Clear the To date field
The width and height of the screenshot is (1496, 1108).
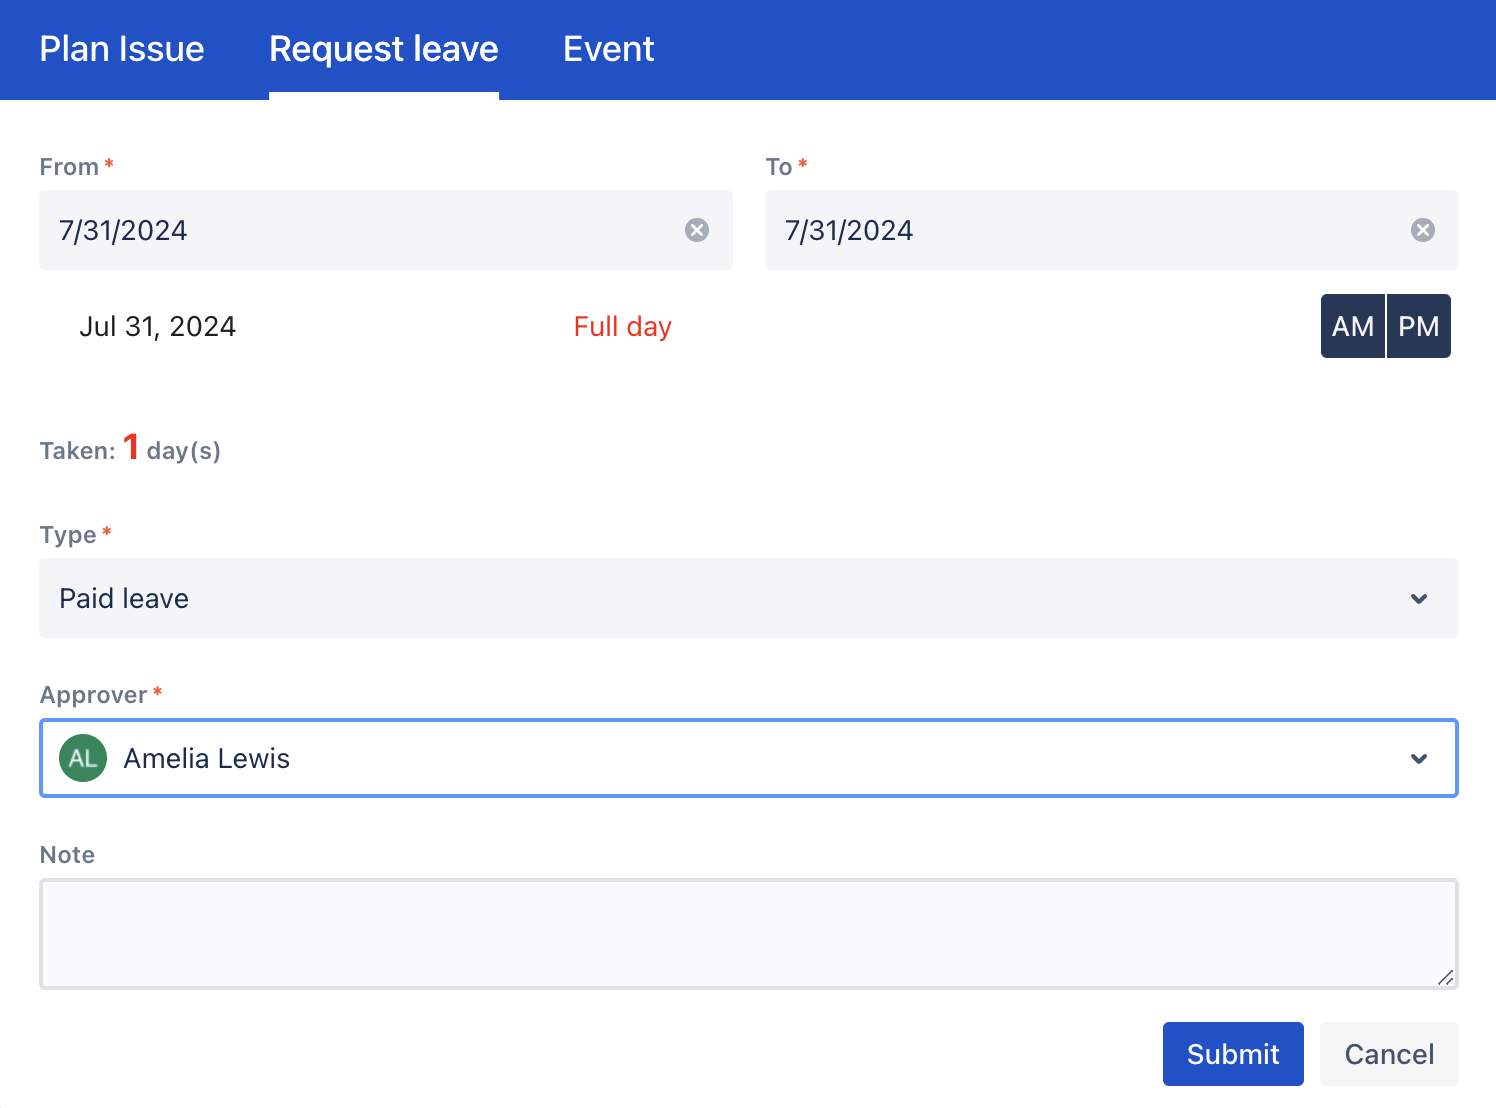coord(1422,230)
